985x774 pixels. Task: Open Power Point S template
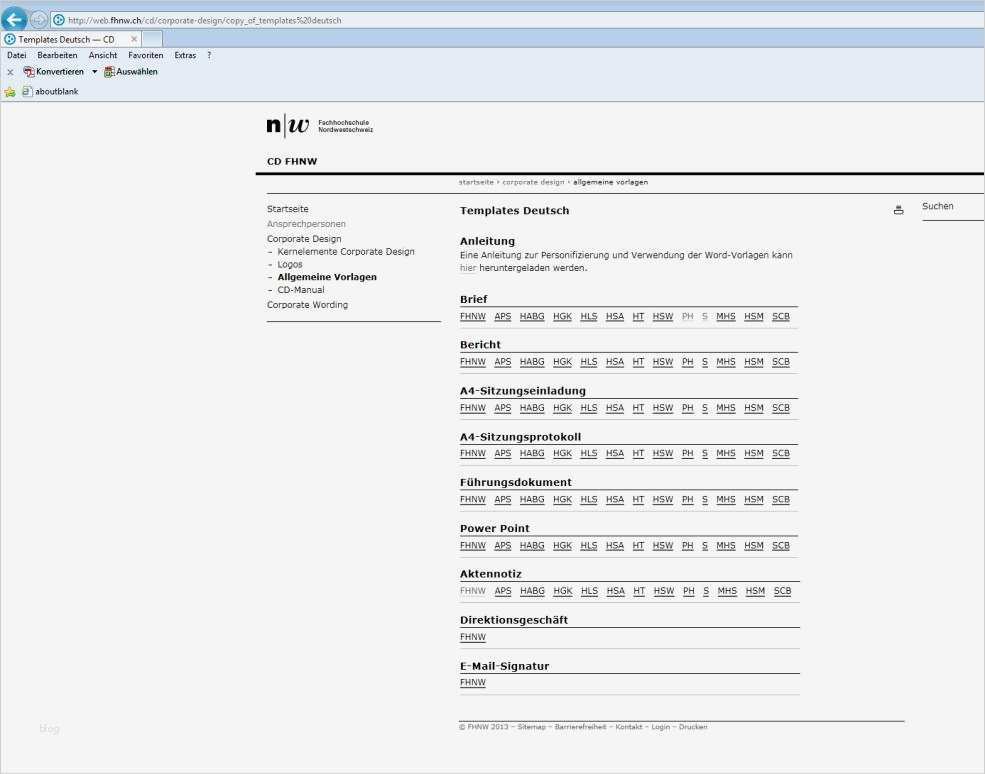[705, 545]
